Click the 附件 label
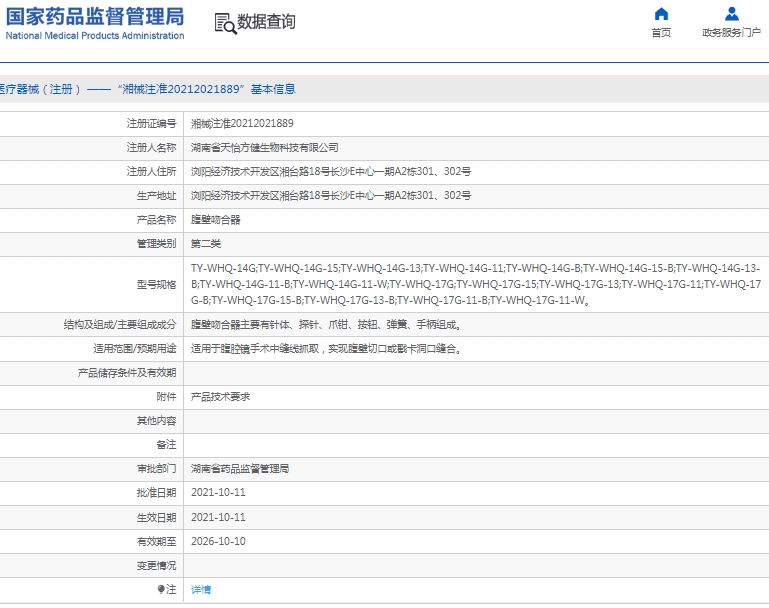The width and height of the screenshot is (769, 608). 166,397
